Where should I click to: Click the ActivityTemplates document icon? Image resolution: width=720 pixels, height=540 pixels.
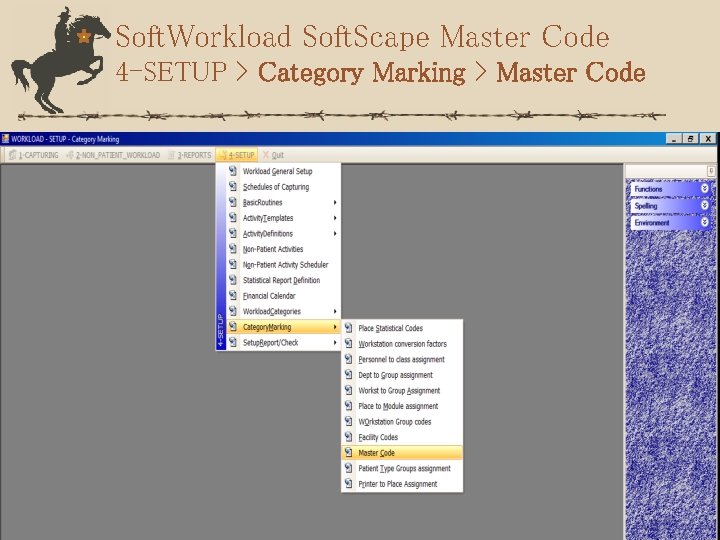(x=233, y=218)
